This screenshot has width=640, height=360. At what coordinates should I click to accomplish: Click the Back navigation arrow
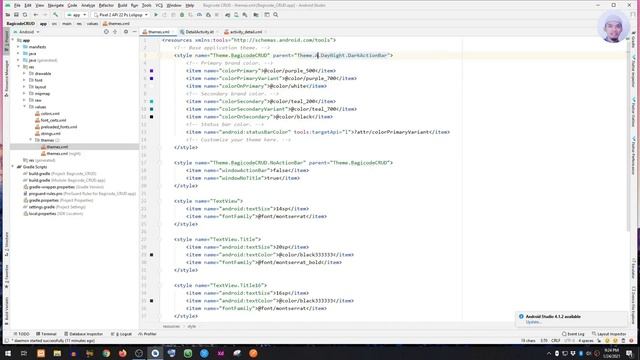pyautogui.click(x=36, y=15)
